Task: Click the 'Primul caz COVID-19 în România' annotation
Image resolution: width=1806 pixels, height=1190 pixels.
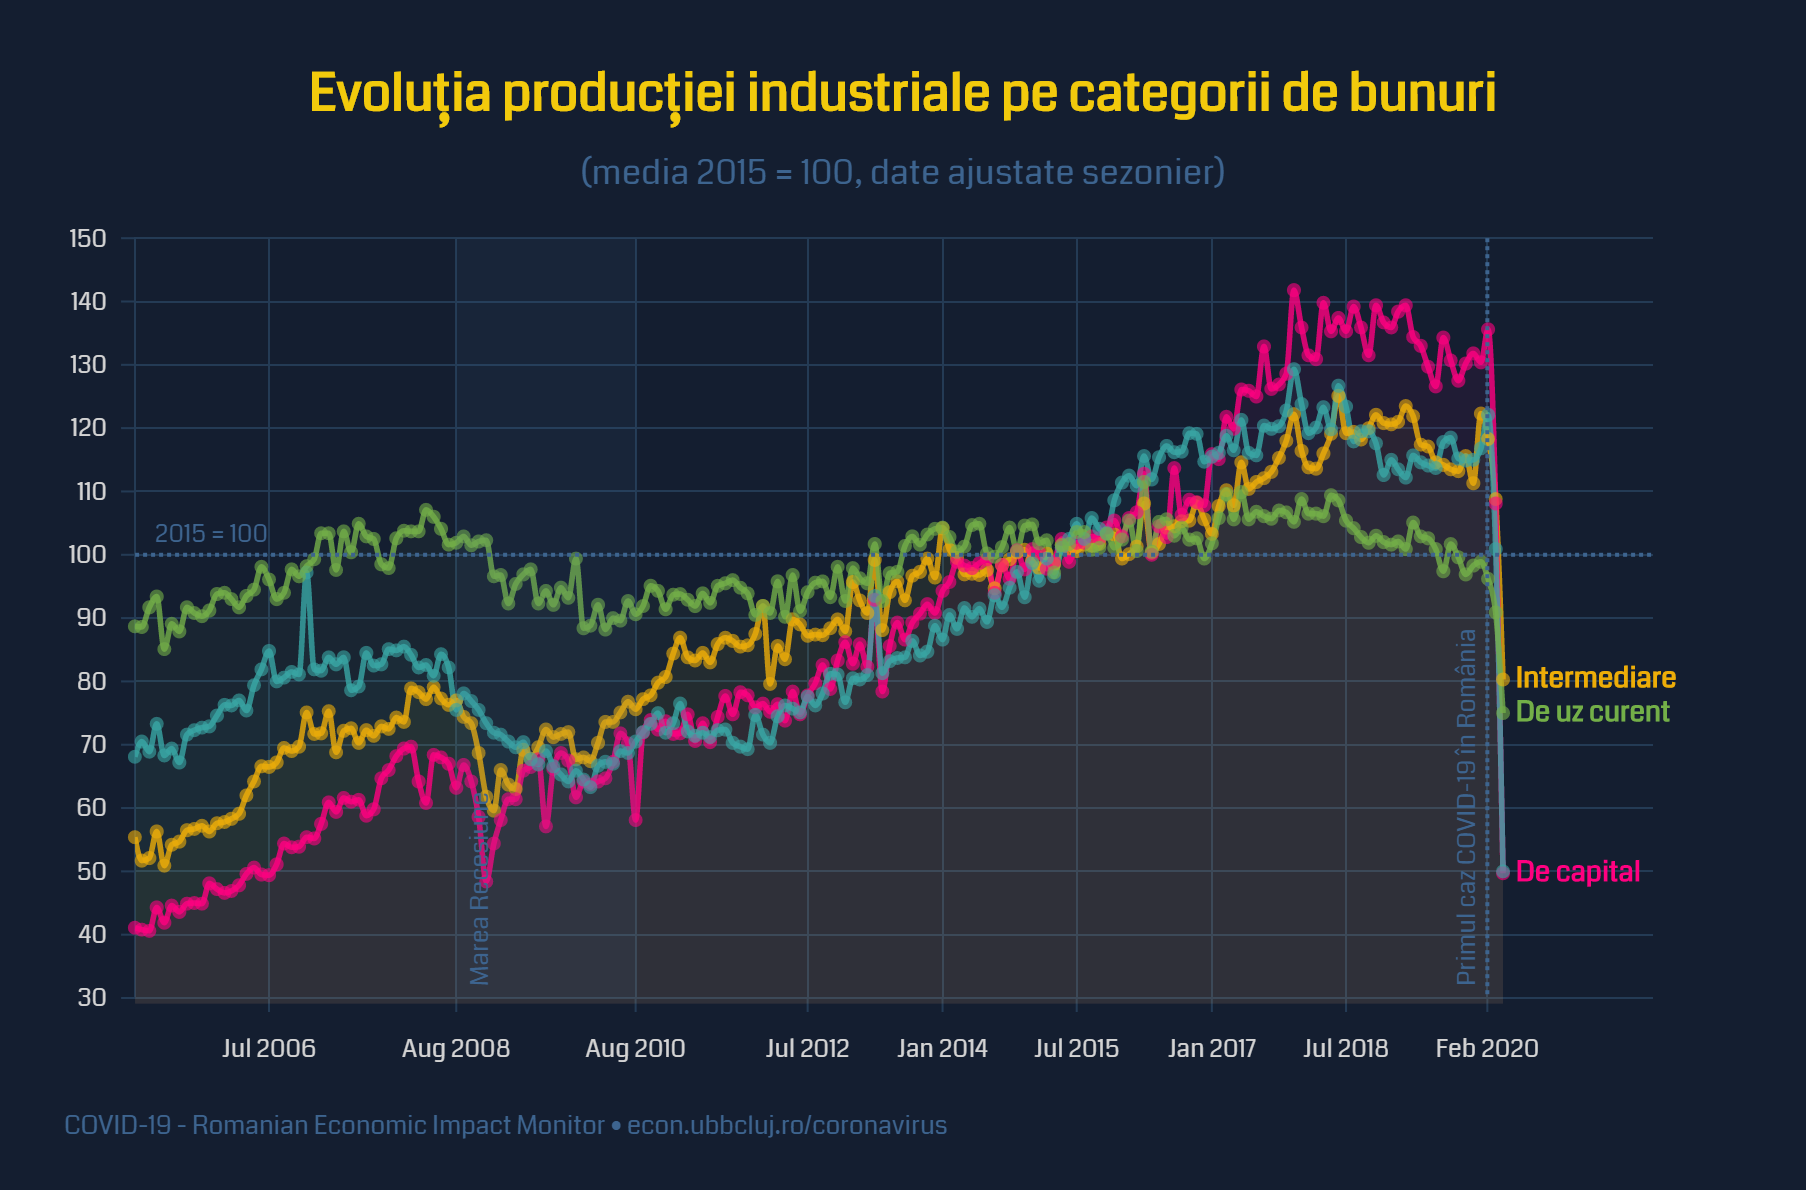Action: point(1466,806)
